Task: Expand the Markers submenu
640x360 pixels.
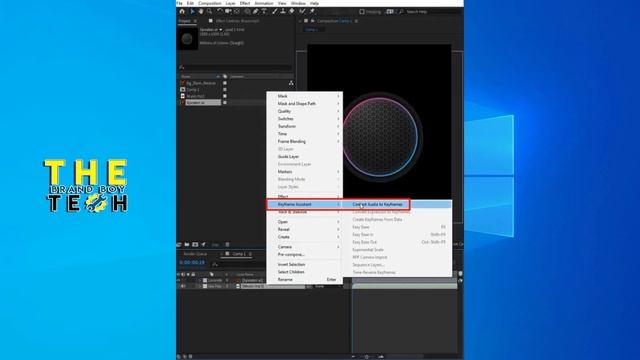Action: point(304,171)
